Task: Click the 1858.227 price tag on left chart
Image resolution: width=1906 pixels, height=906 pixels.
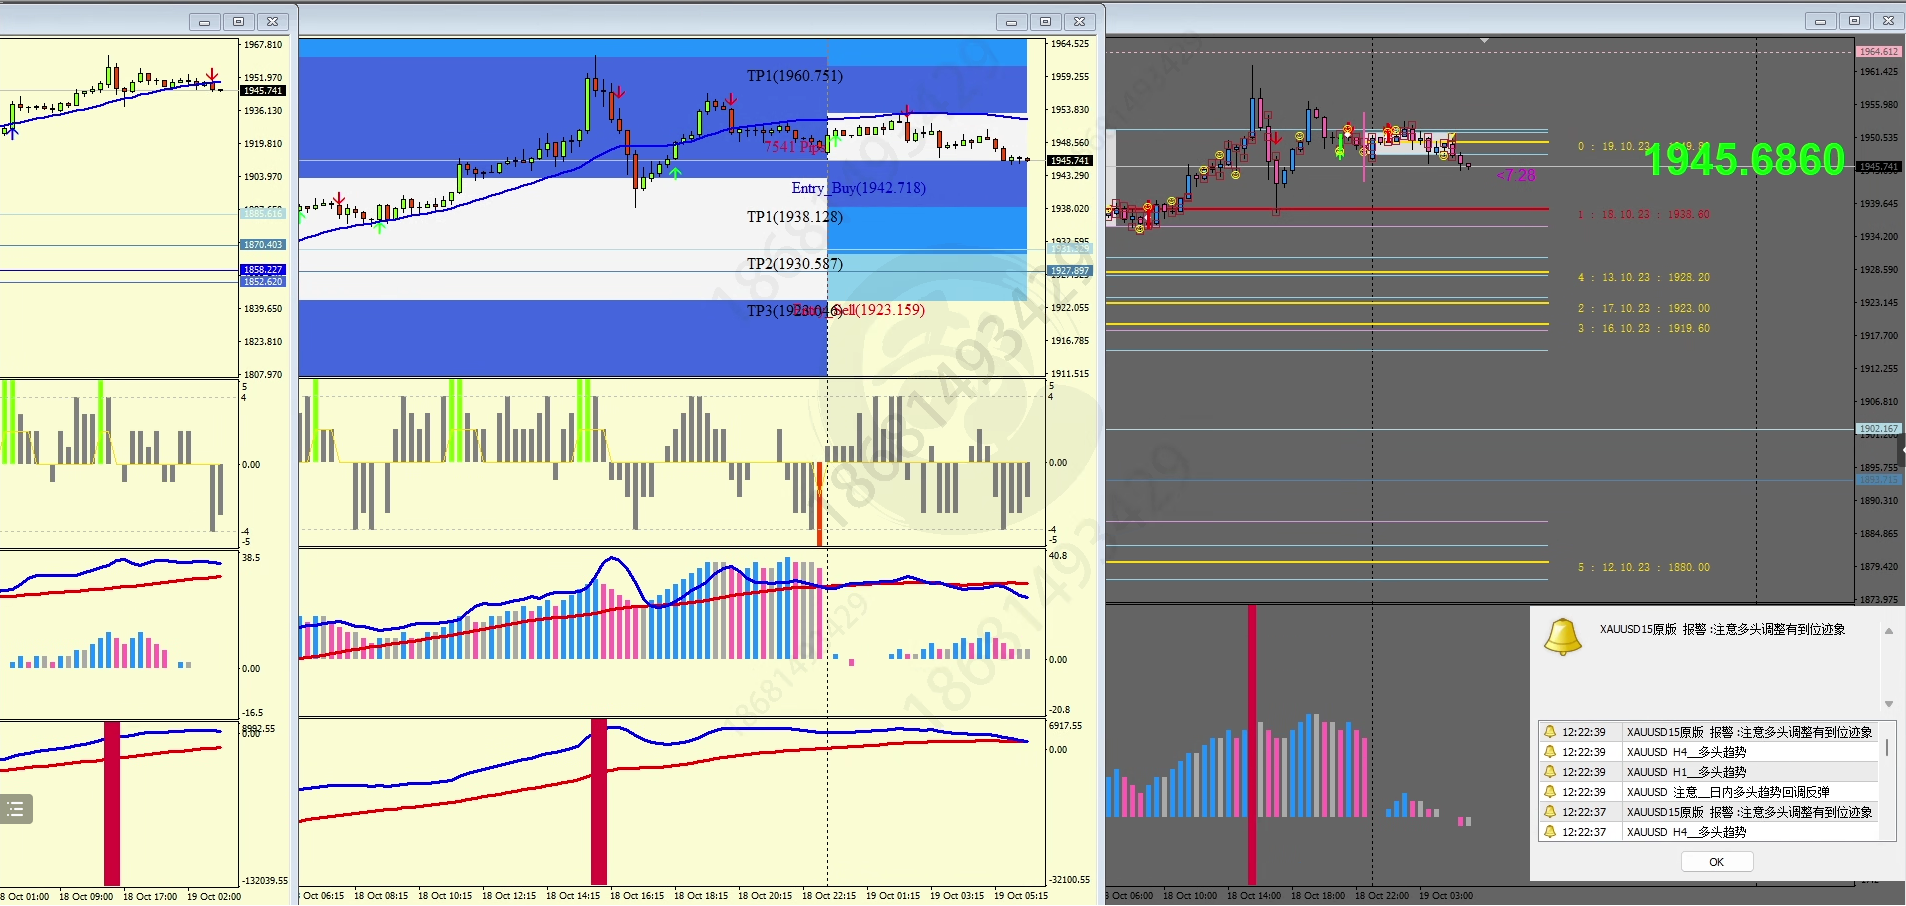Action: coord(263,270)
